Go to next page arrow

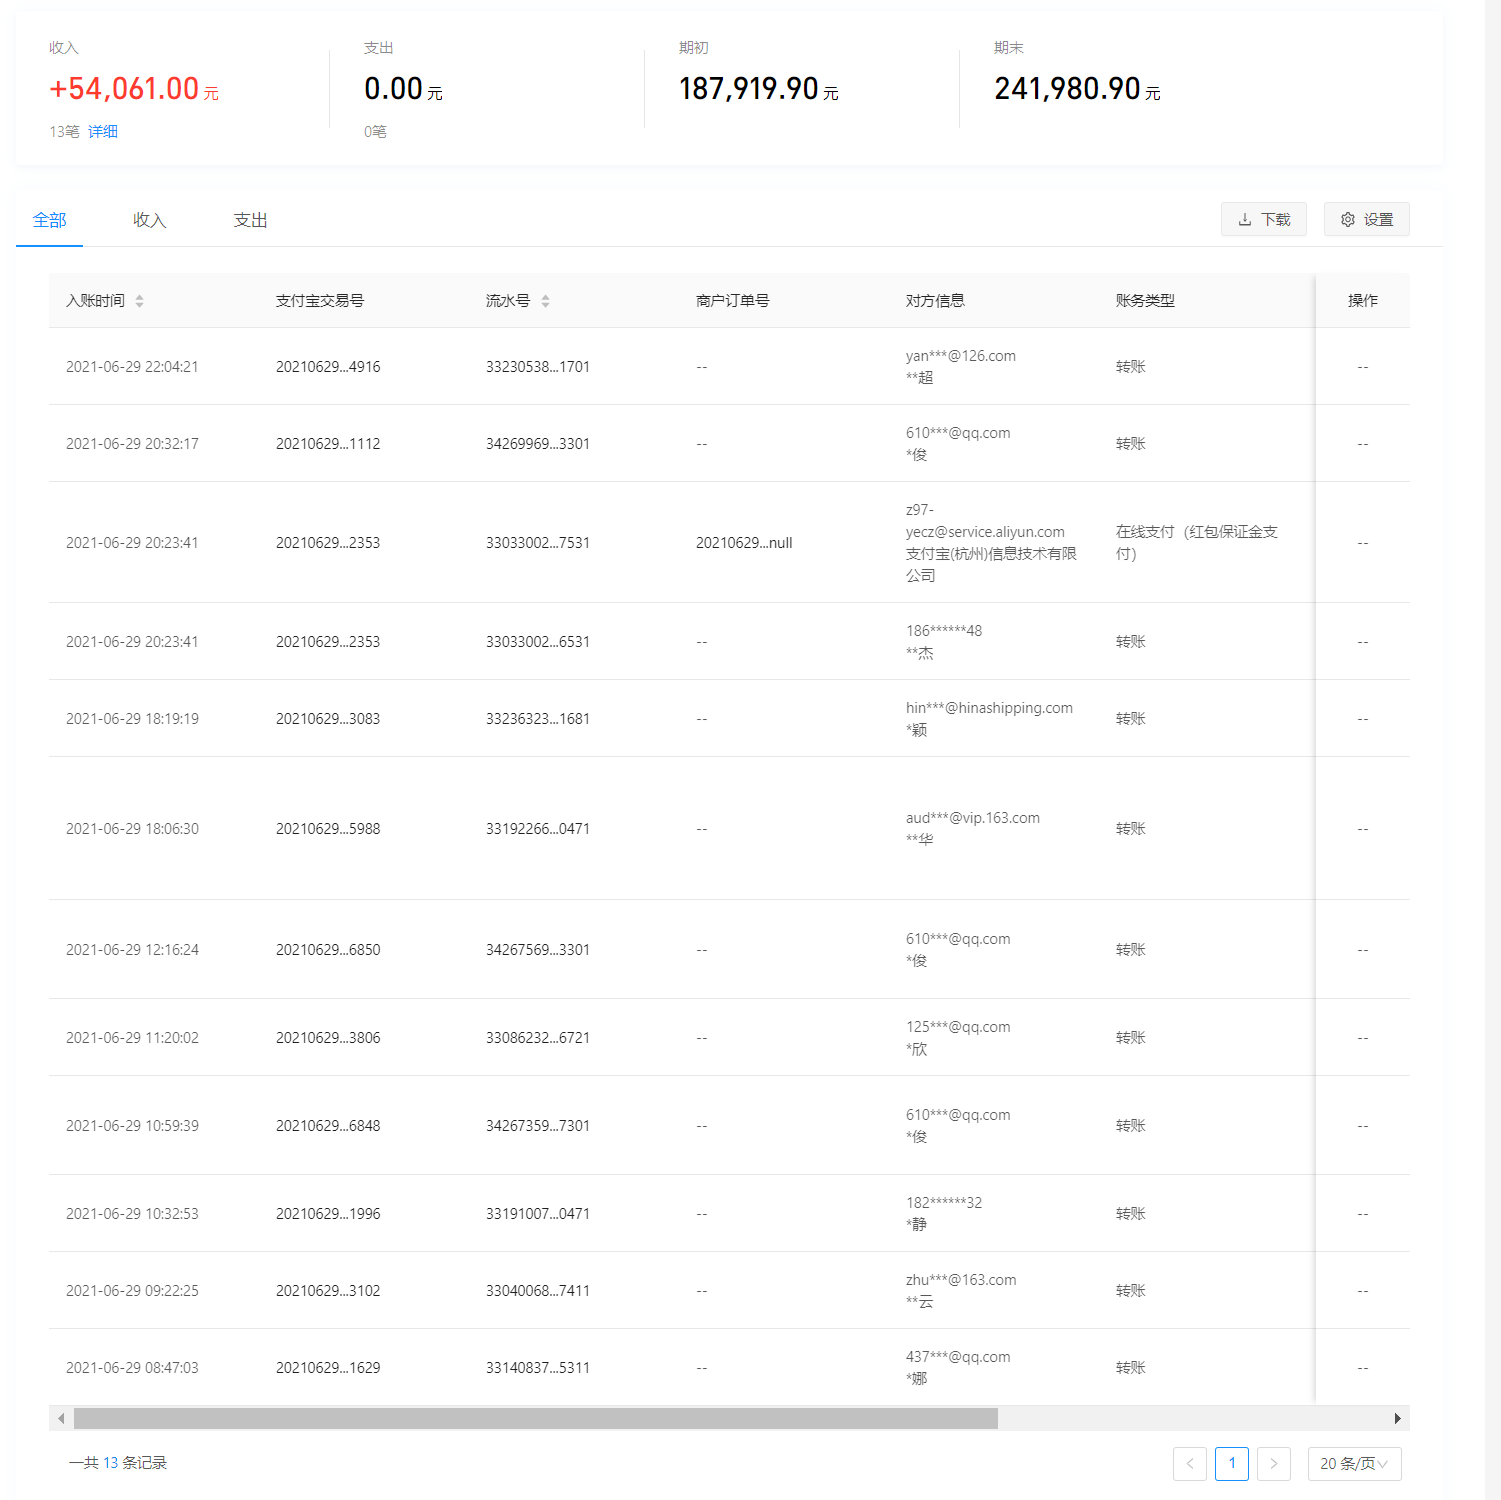pyautogui.click(x=1273, y=1464)
